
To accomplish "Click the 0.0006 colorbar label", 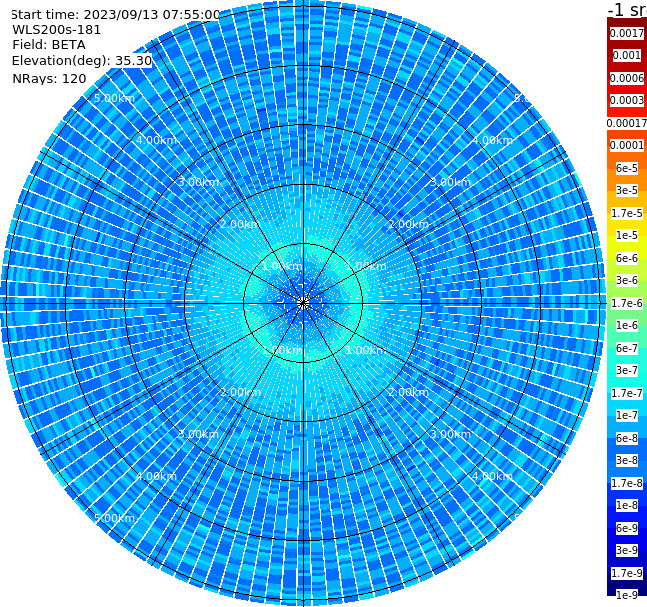I will pyautogui.click(x=627, y=78).
